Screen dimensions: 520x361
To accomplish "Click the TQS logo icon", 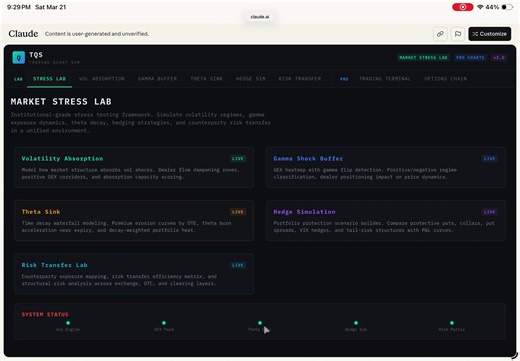I will coord(19,57).
